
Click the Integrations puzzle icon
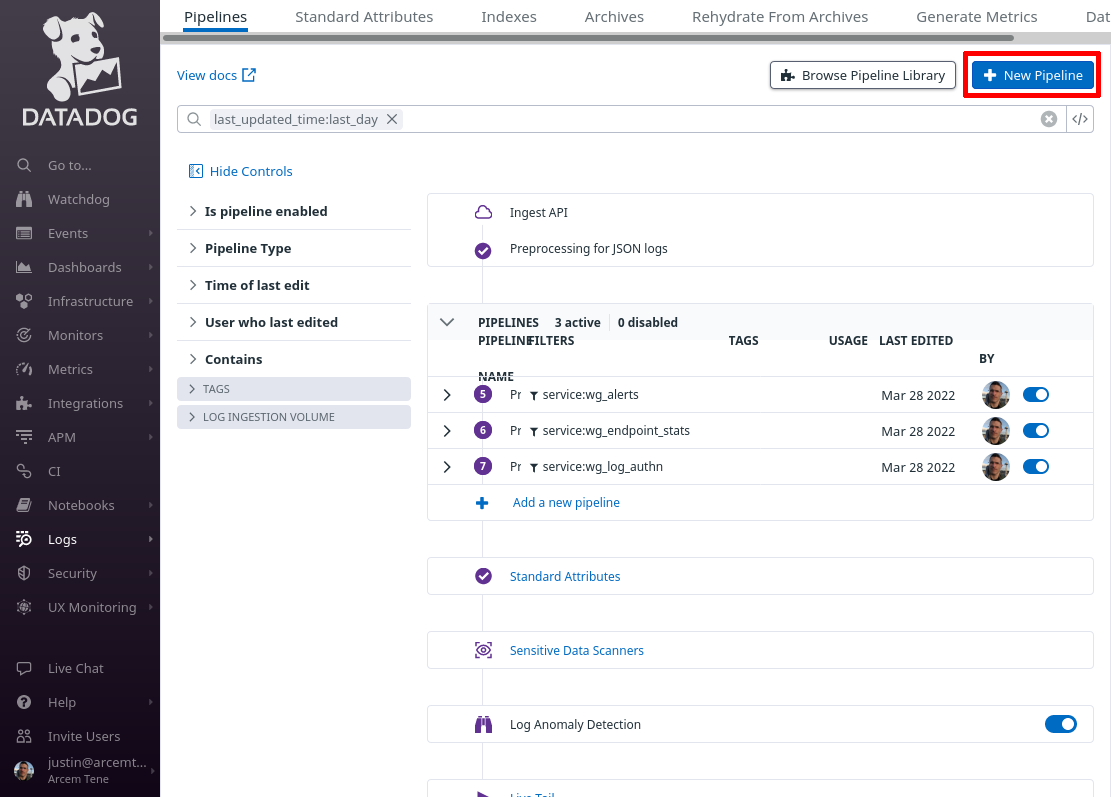pos(24,403)
